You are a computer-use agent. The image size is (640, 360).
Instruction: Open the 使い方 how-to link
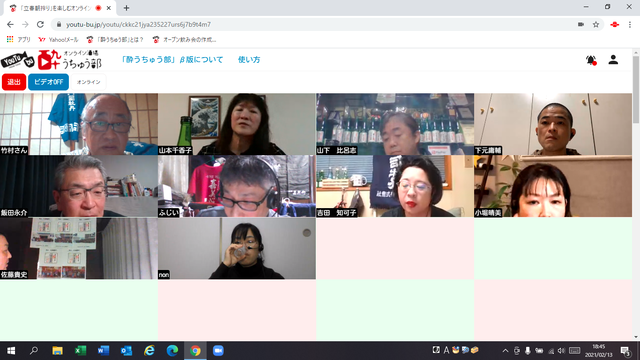pos(249,60)
